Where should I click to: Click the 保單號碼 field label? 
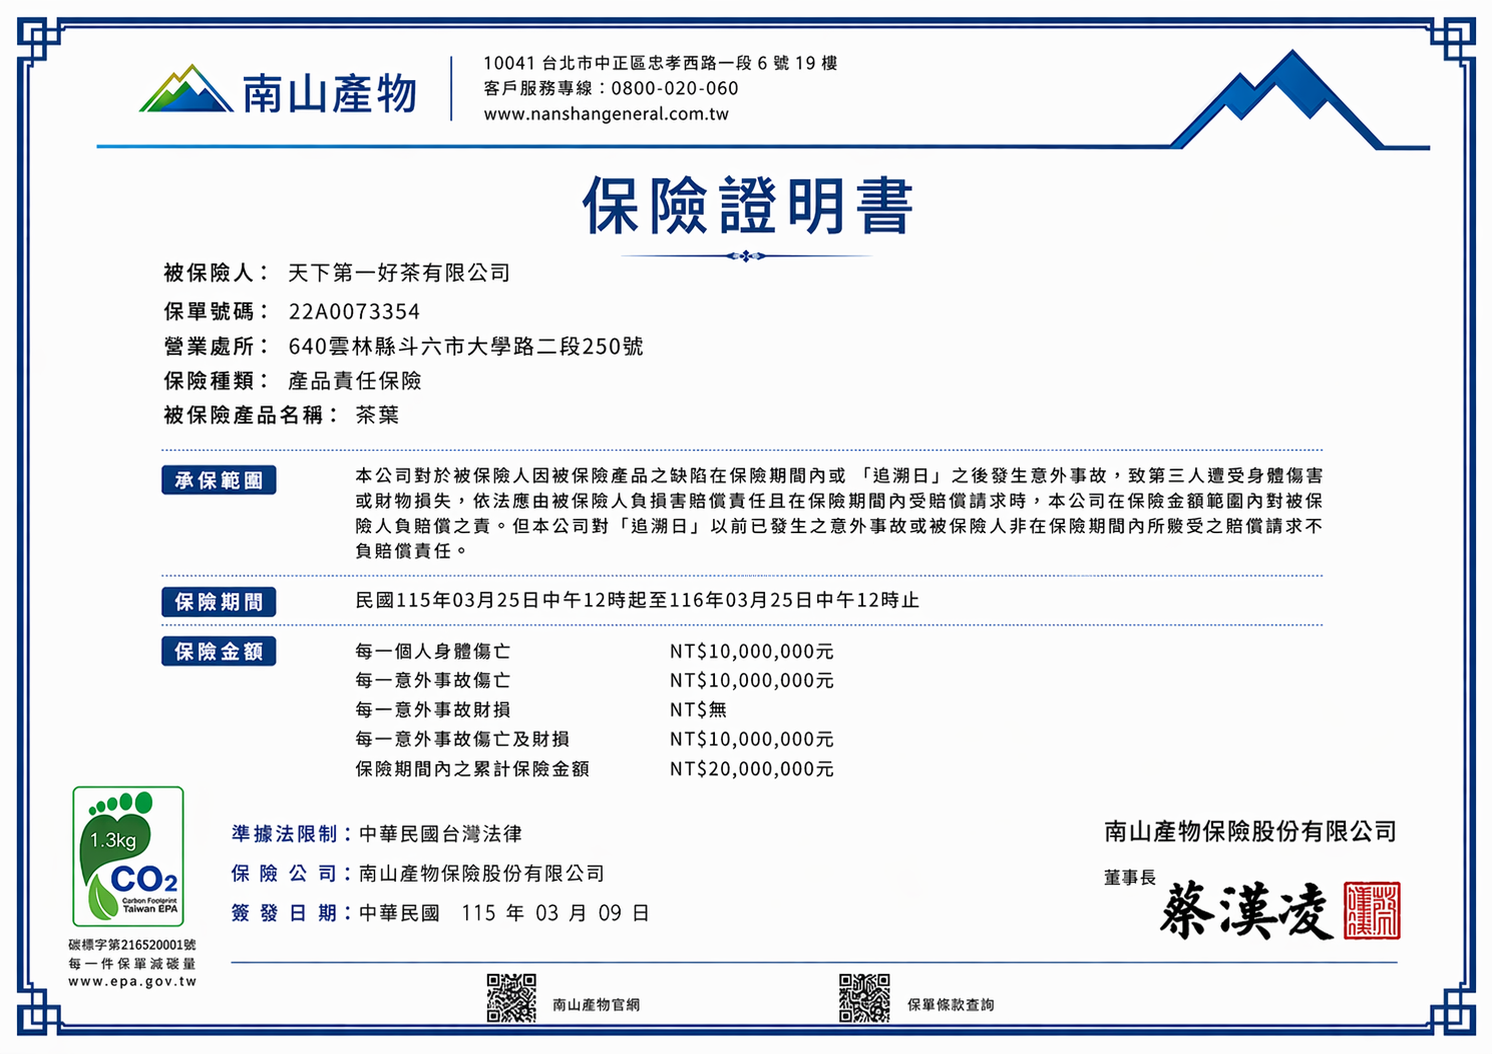216,312
